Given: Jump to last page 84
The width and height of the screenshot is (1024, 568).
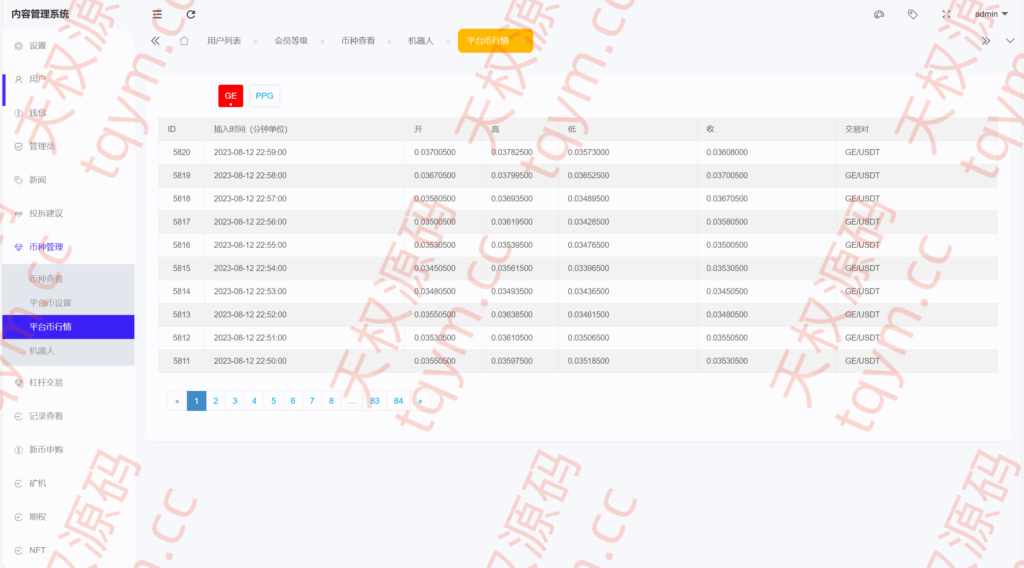Looking at the screenshot, I should pyautogui.click(x=398, y=401).
